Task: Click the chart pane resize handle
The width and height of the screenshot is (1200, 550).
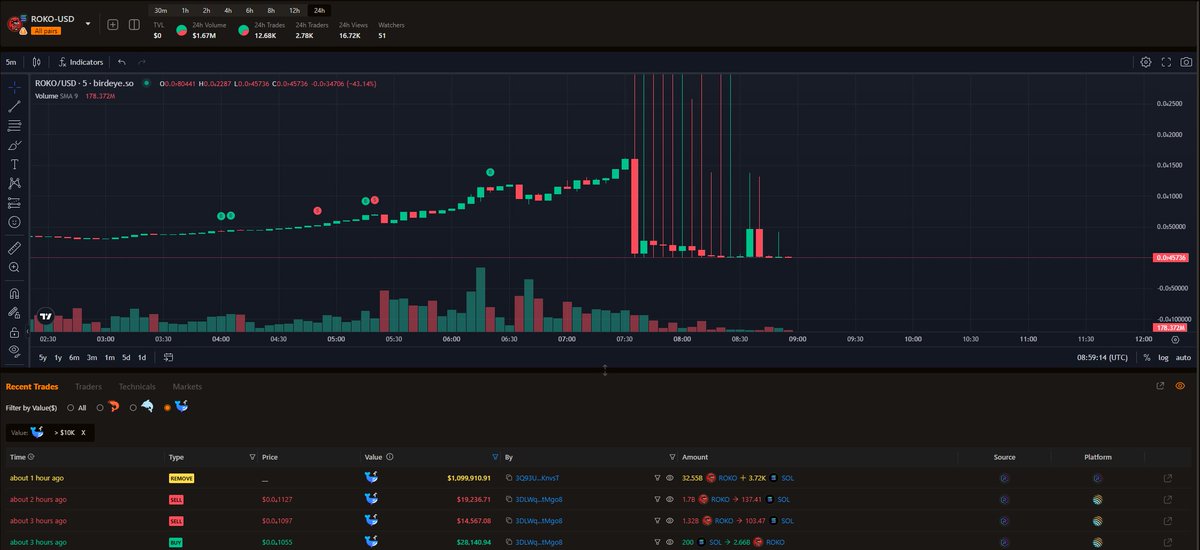Action: click(605, 370)
